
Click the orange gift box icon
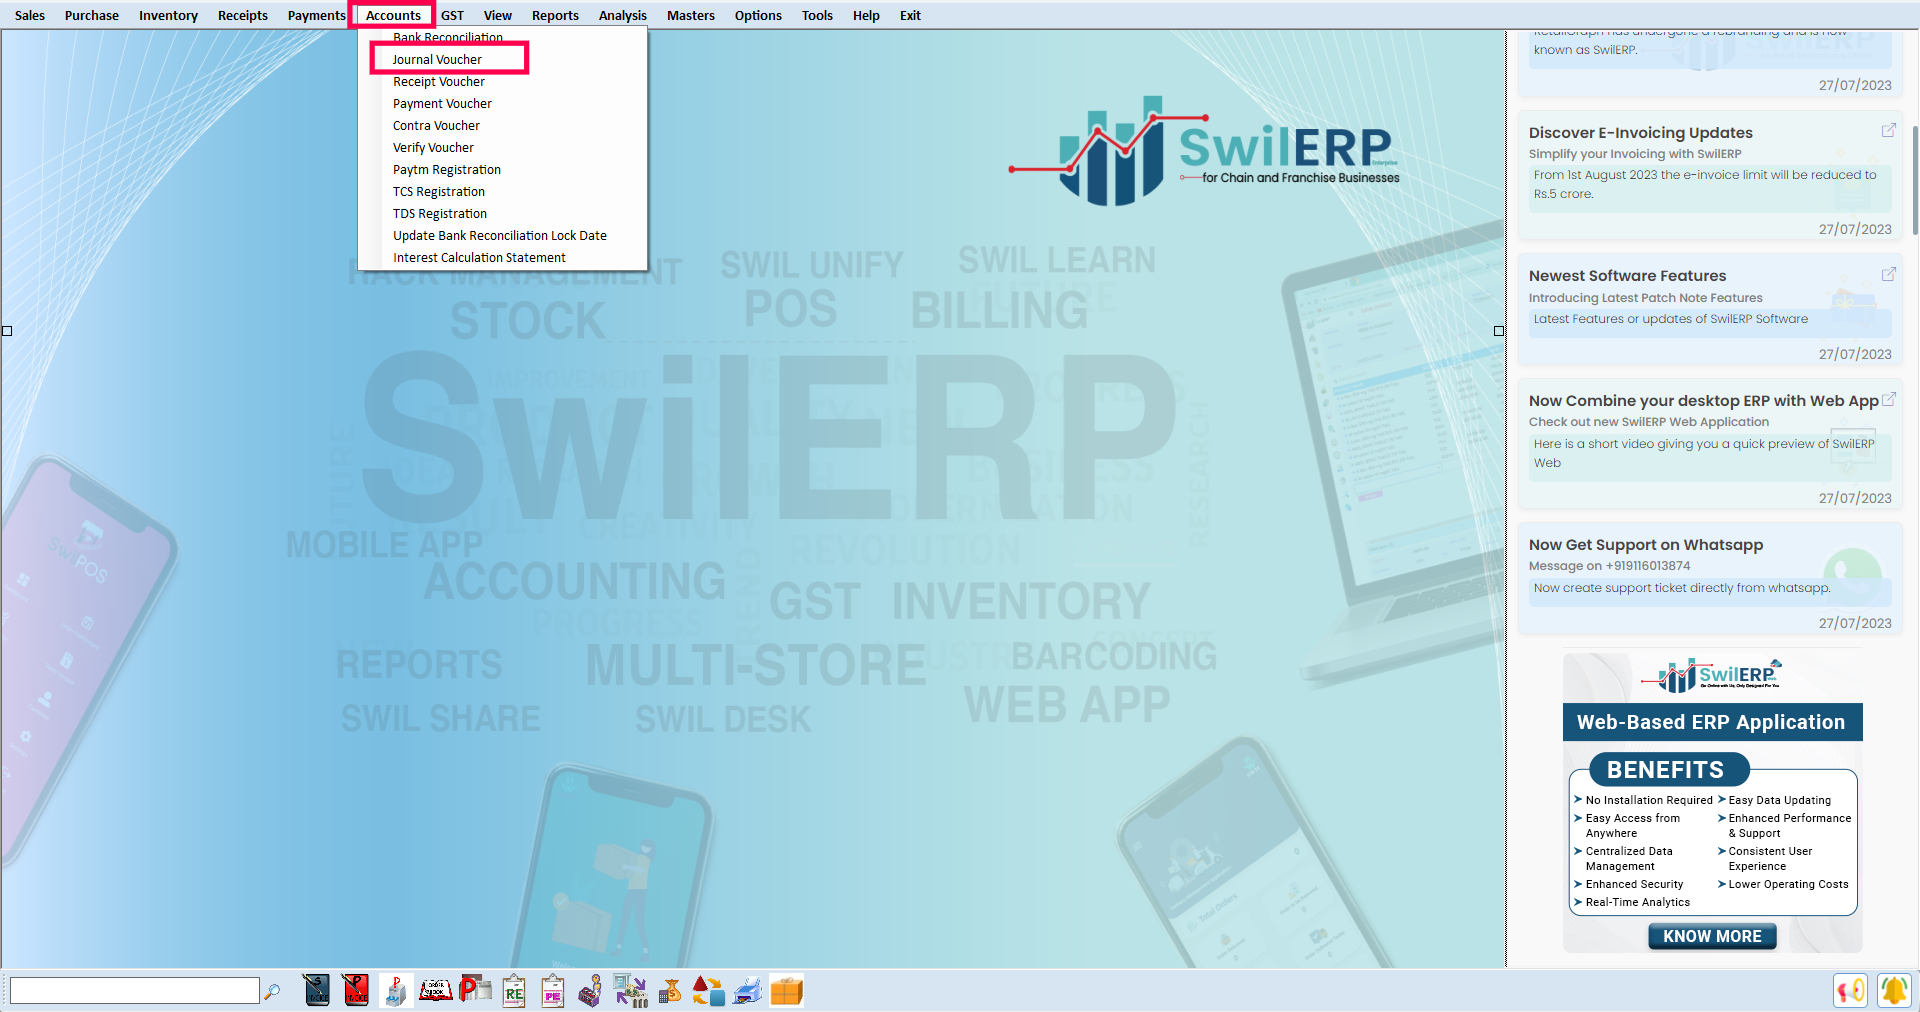(787, 990)
